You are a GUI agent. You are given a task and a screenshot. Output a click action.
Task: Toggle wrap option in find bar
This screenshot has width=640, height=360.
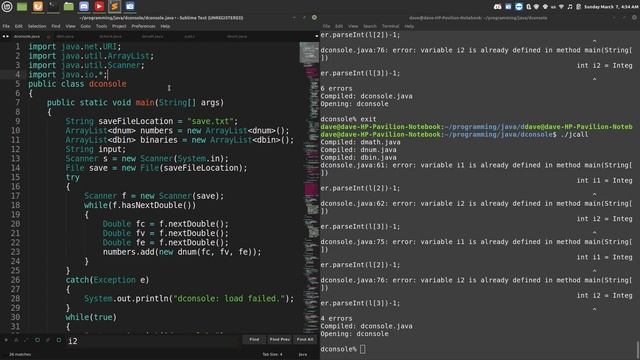tap(37, 340)
